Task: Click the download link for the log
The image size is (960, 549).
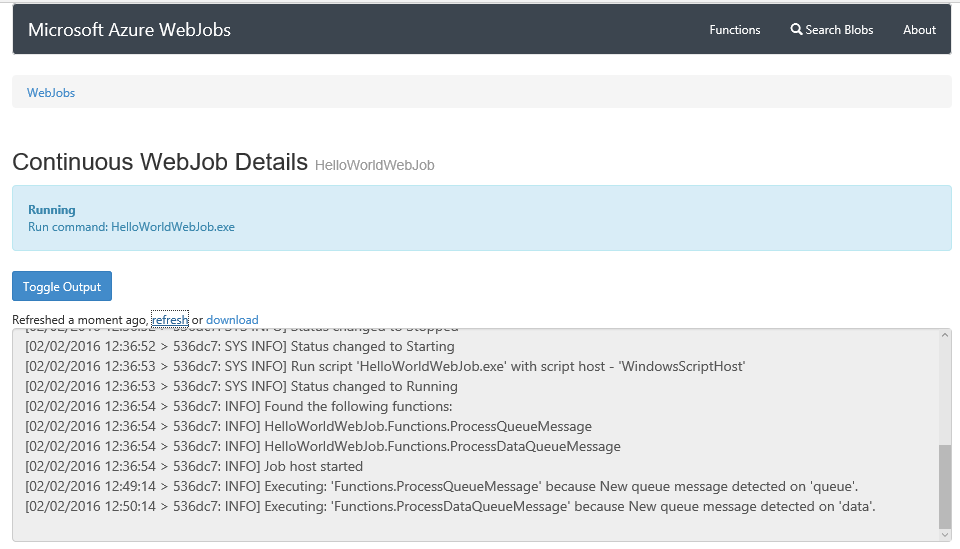Action: point(232,320)
